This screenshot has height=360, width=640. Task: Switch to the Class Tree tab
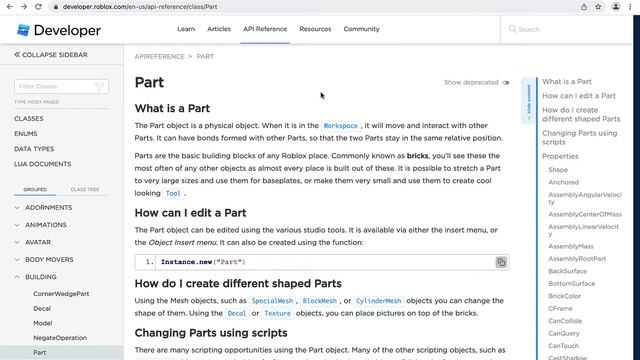85,189
